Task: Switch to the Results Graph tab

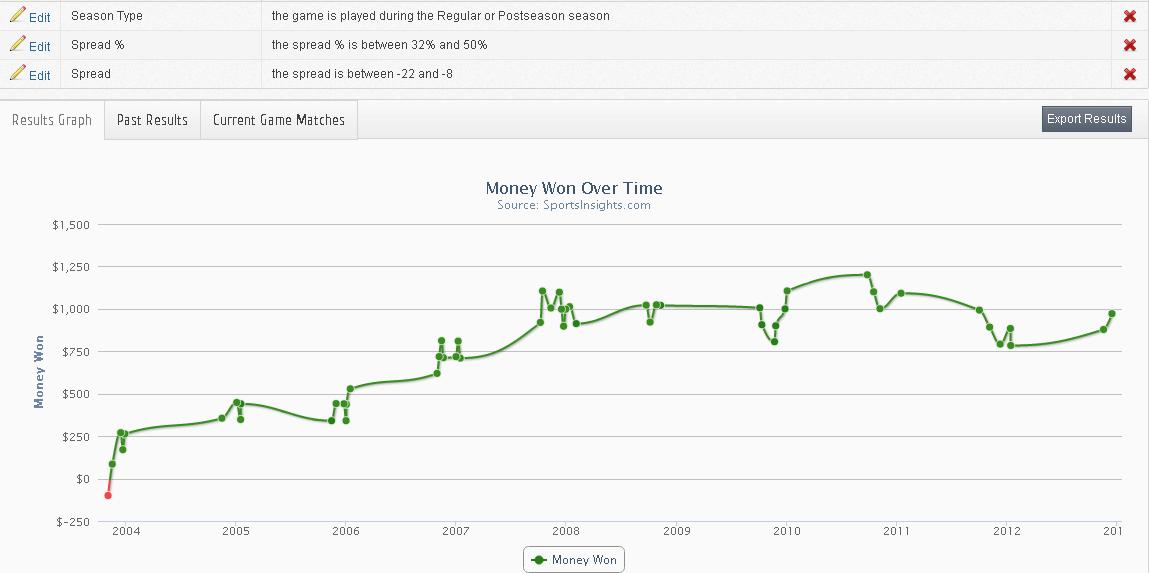Action: point(52,120)
